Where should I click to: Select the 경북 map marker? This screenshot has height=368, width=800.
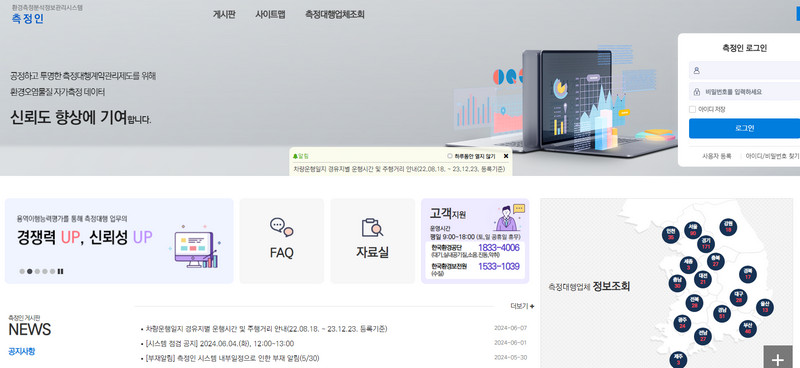pos(747,274)
